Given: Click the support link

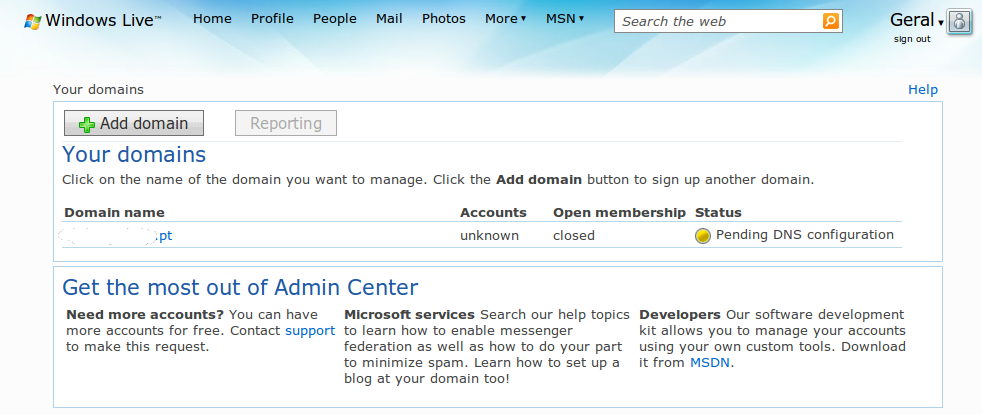Looking at the screenshot, I should [x=310, y=330].
